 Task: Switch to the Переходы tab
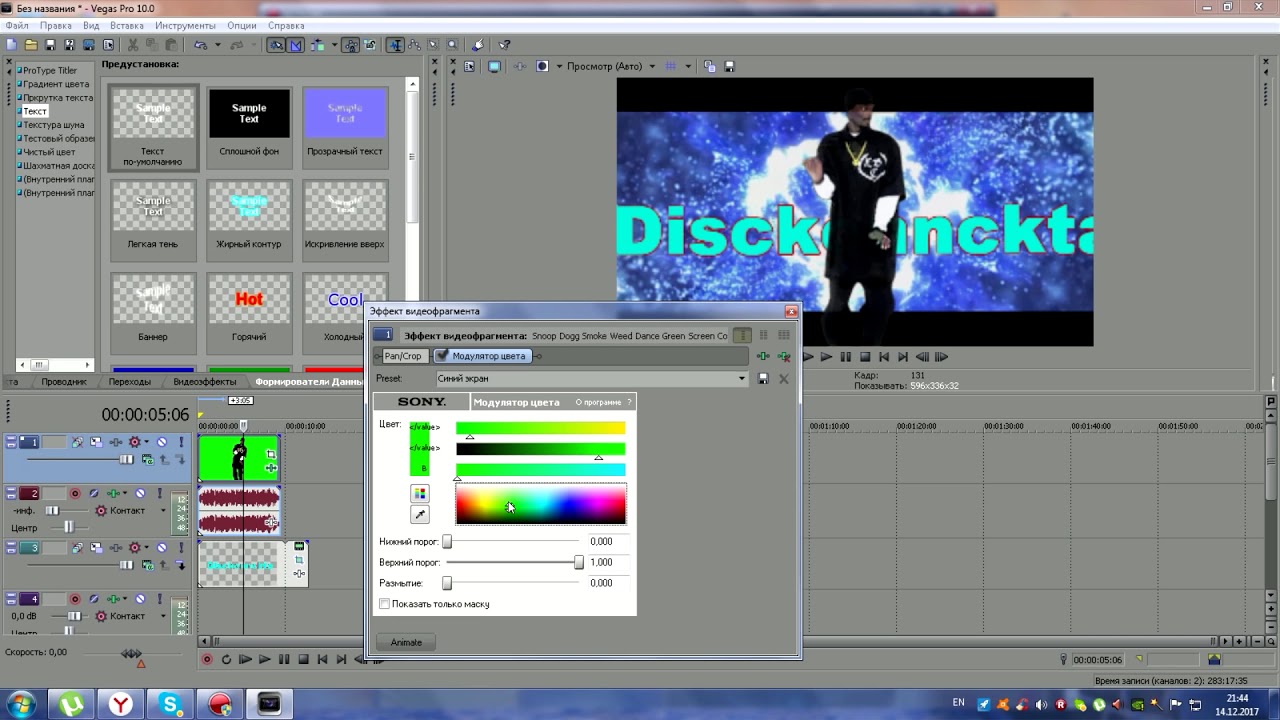click(x=130, y=382)
